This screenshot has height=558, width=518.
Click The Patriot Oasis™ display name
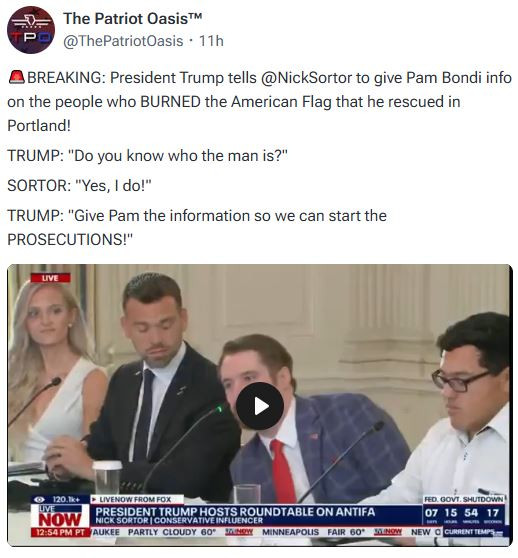pyautogui.click(x=133, y=19)
